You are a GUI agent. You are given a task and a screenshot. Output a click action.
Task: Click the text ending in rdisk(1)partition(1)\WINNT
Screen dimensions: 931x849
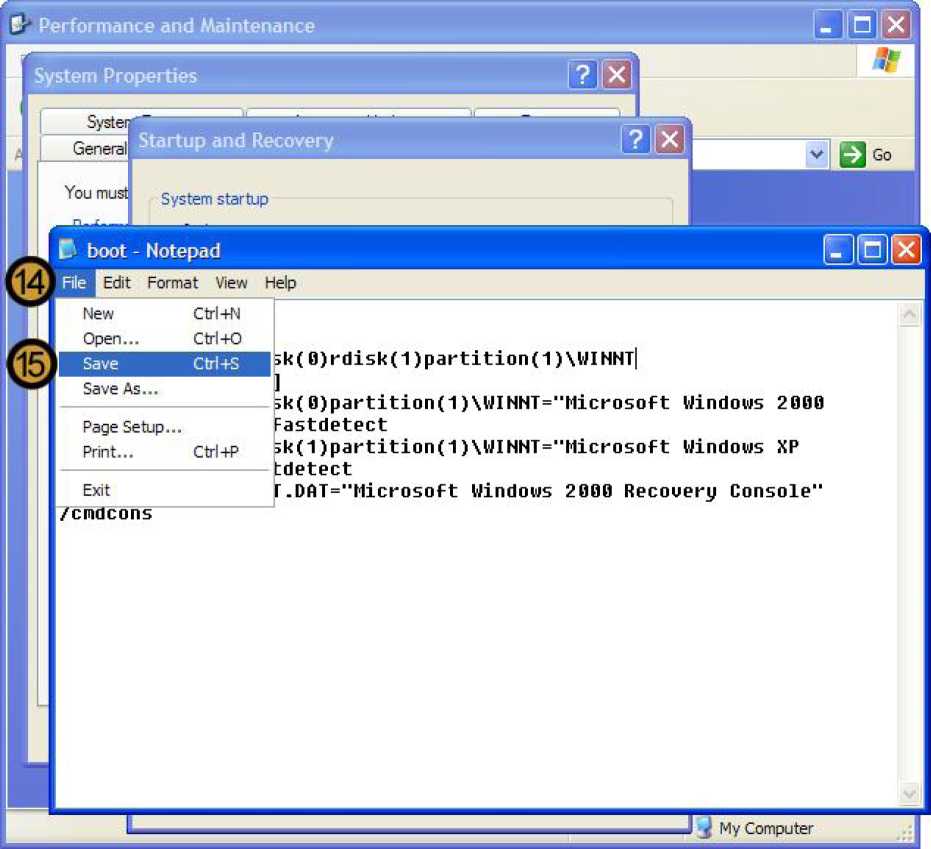coord(454,359)
